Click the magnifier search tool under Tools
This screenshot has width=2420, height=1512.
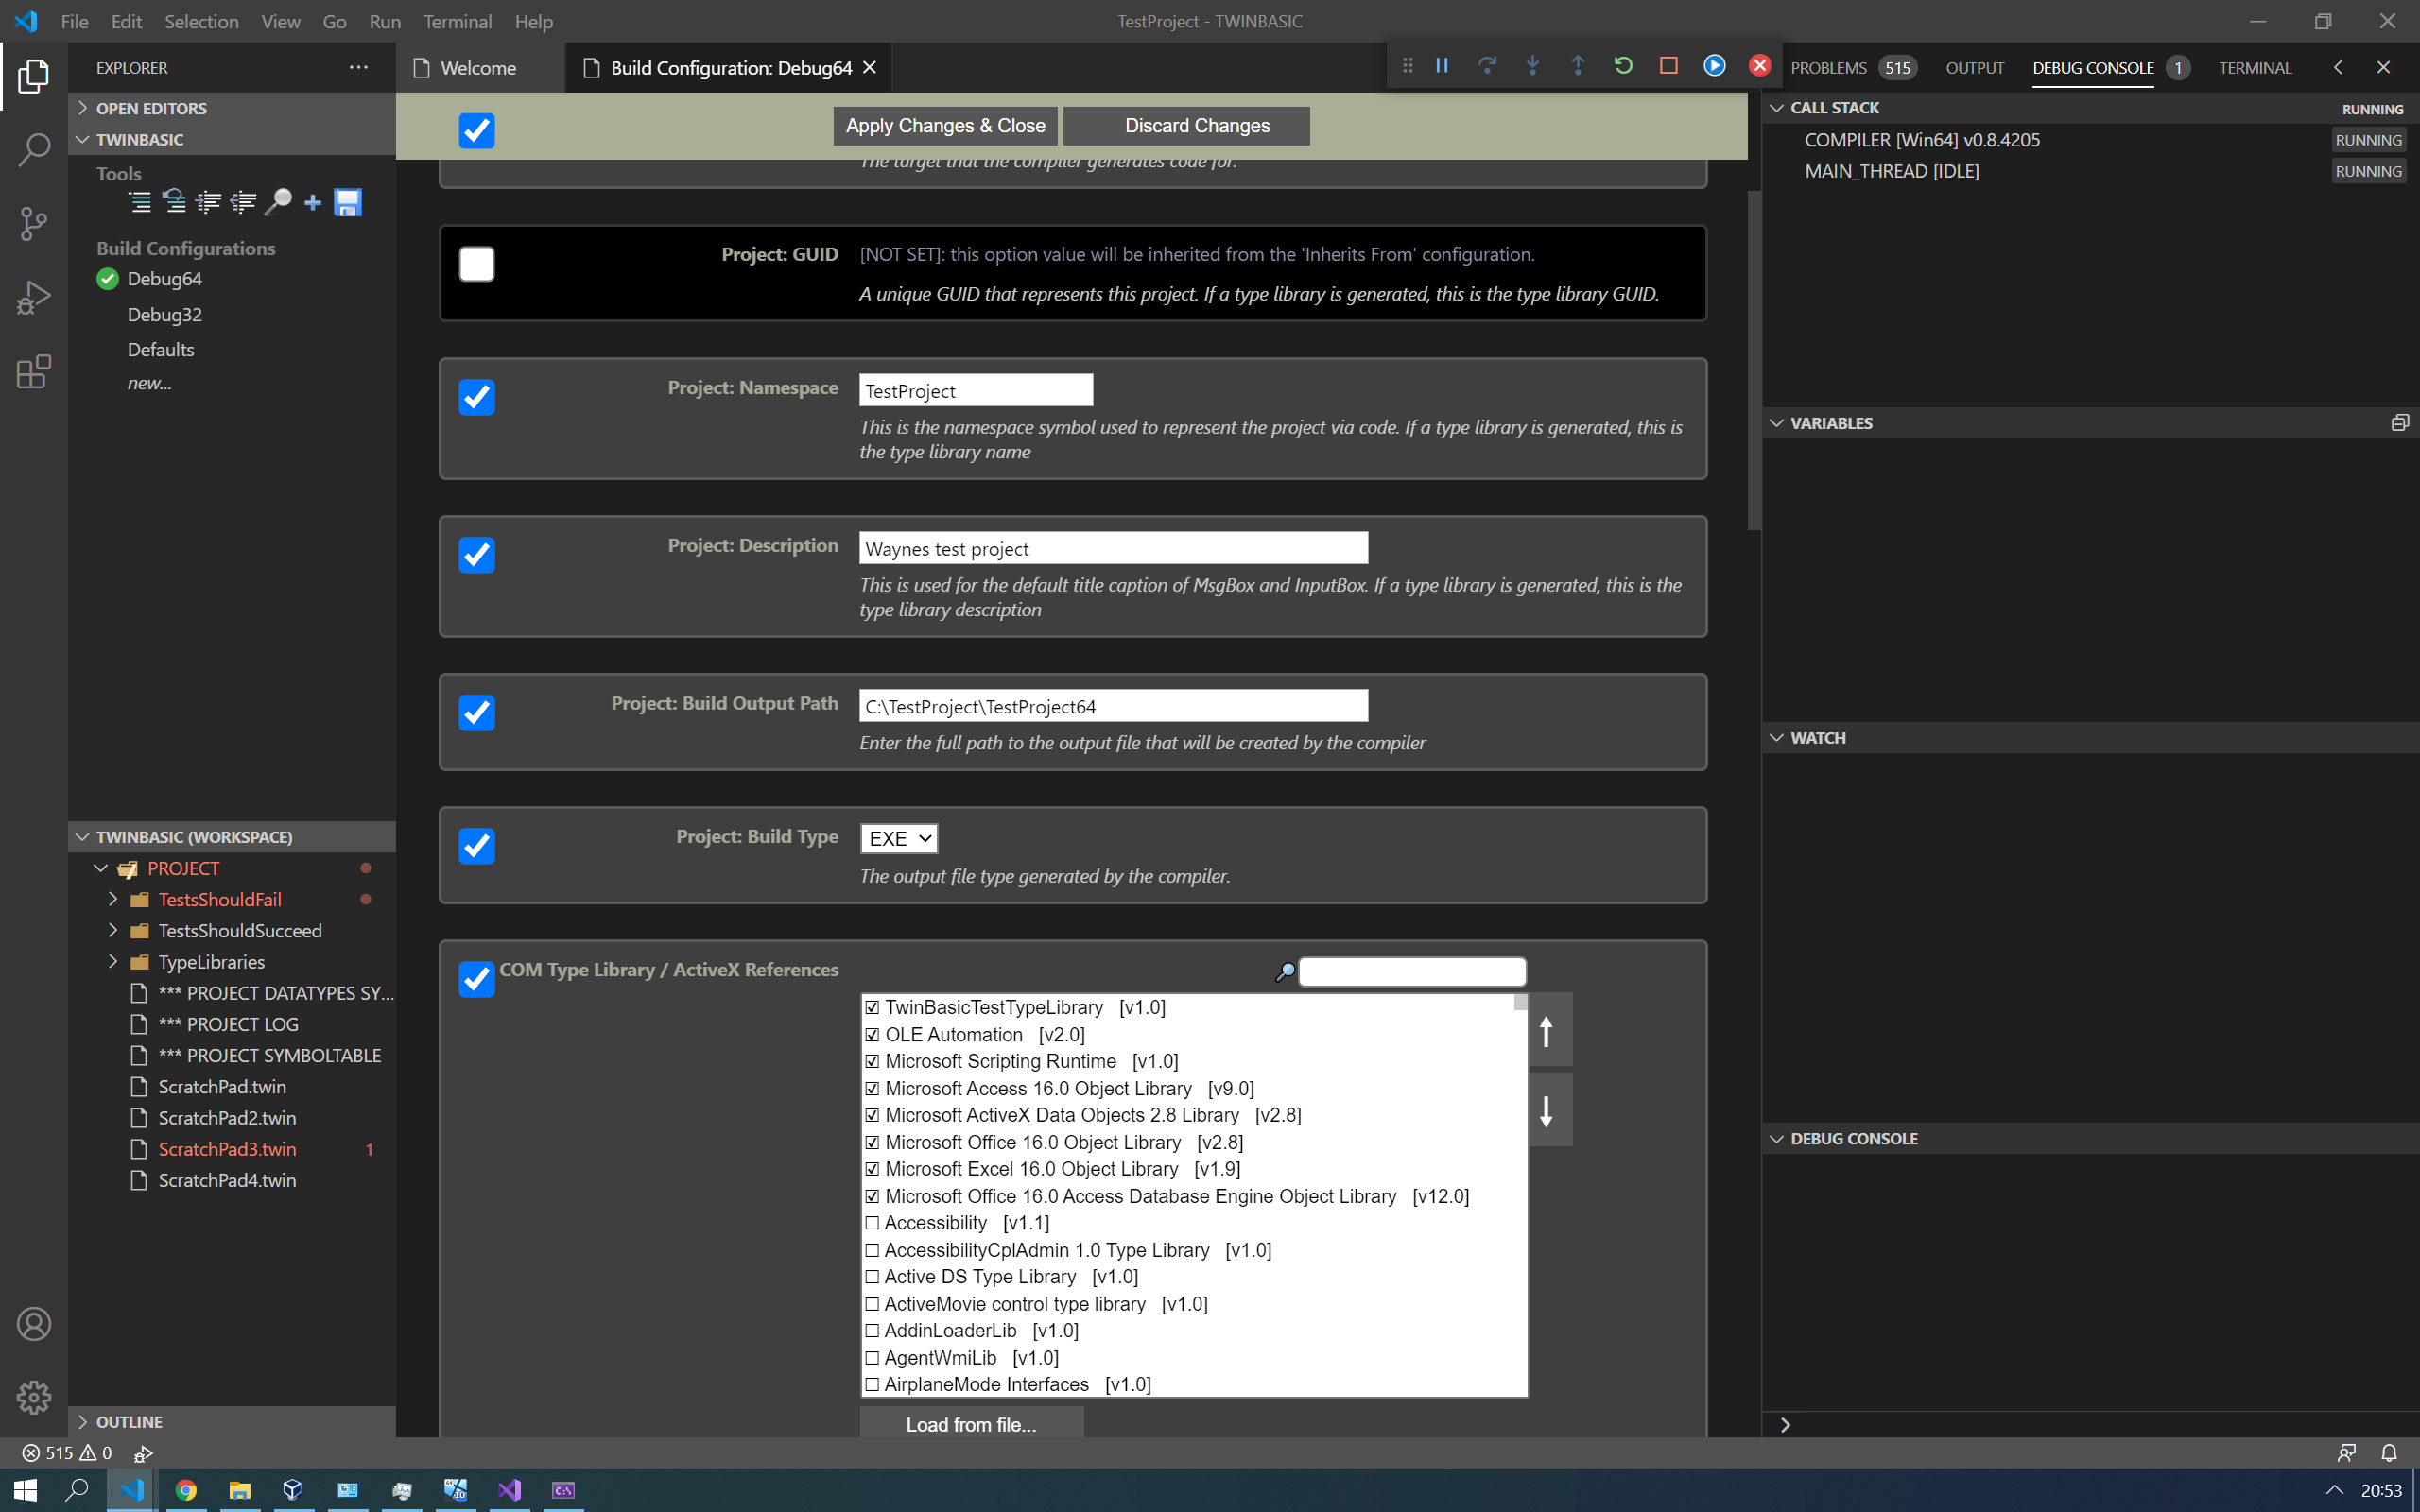coord(279,202)
